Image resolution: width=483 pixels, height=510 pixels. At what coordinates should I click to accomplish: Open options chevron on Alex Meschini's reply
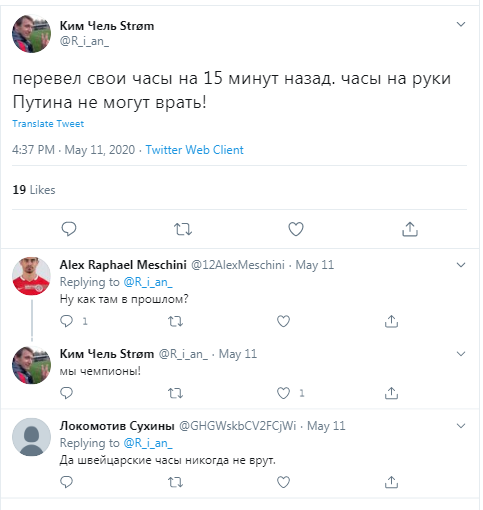pos(461,265)
